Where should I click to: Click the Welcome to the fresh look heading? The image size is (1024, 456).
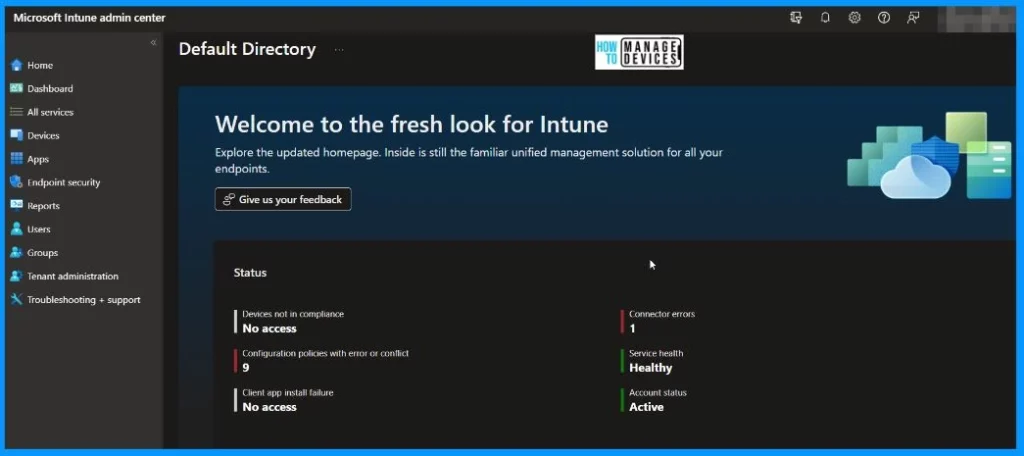(x=411, y=124)
